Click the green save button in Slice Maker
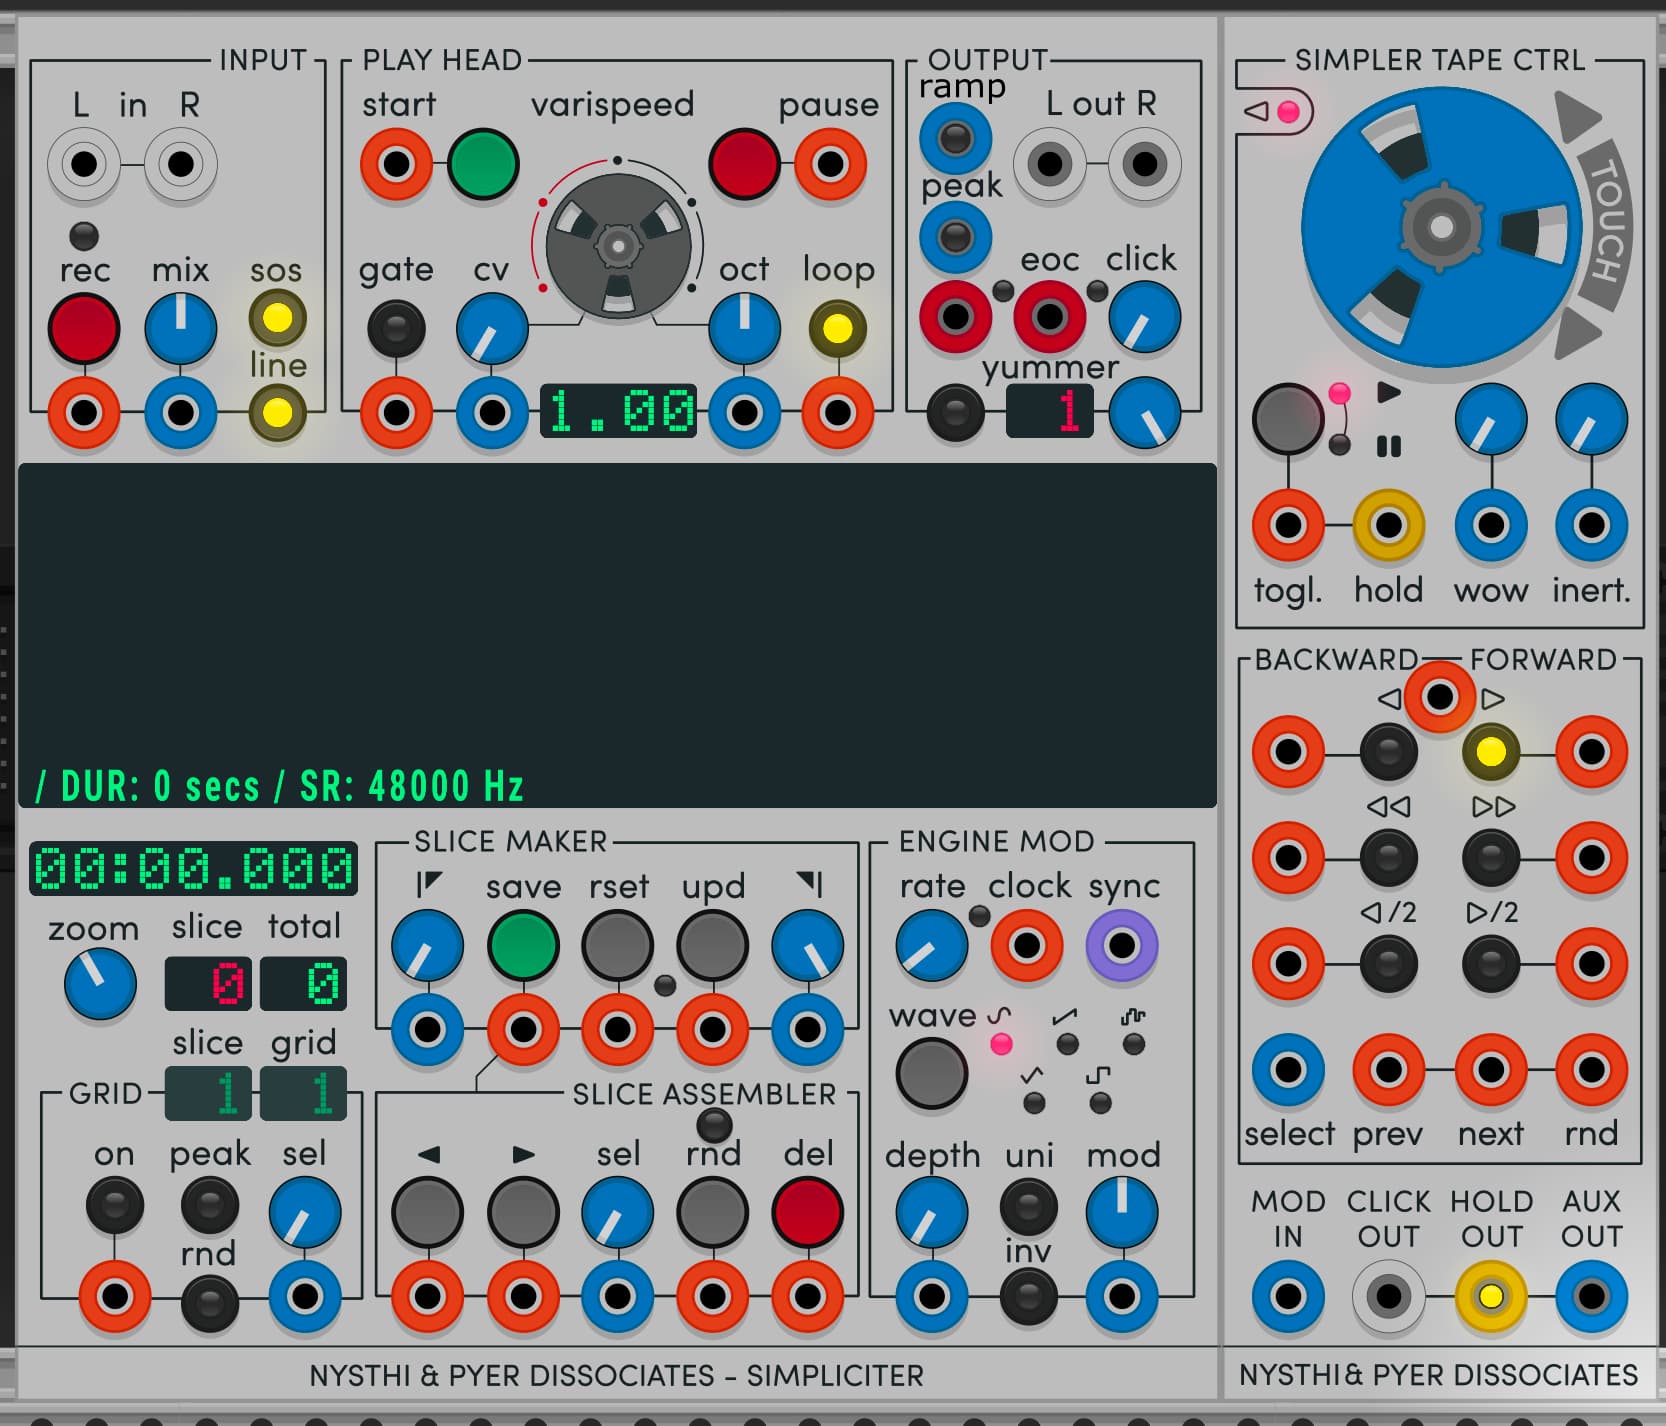This screenshot has width=1666, height=1426. click(523, 945)
